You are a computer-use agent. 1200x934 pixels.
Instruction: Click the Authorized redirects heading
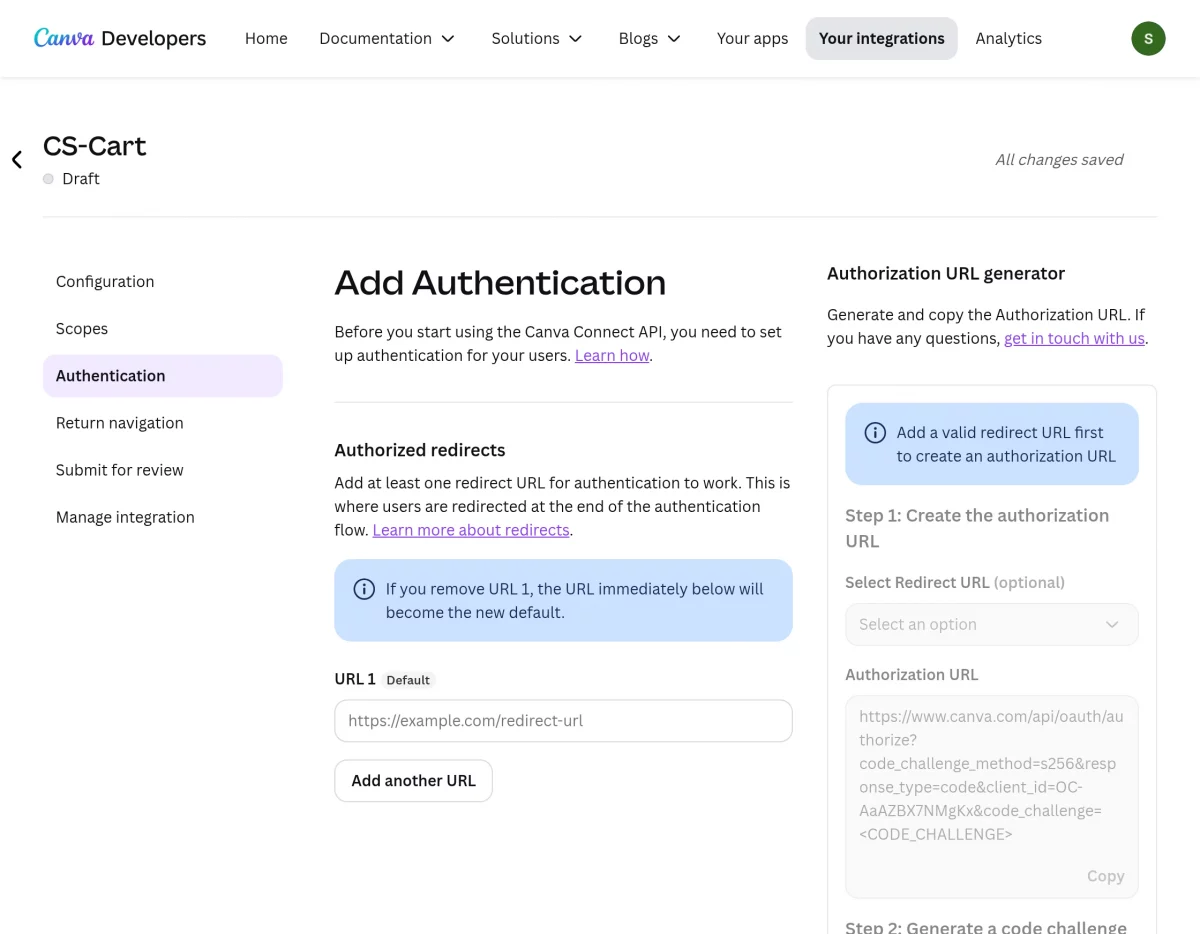420,450
